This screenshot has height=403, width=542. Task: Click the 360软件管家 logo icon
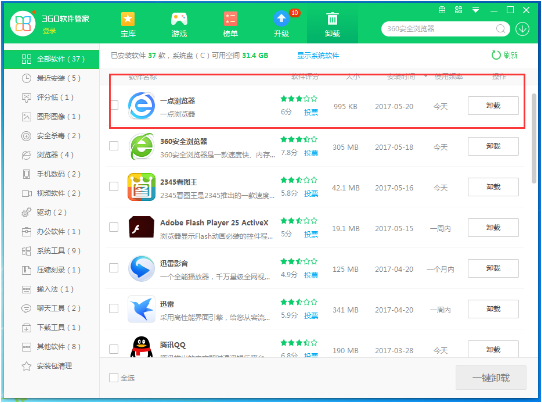(23, 23)
